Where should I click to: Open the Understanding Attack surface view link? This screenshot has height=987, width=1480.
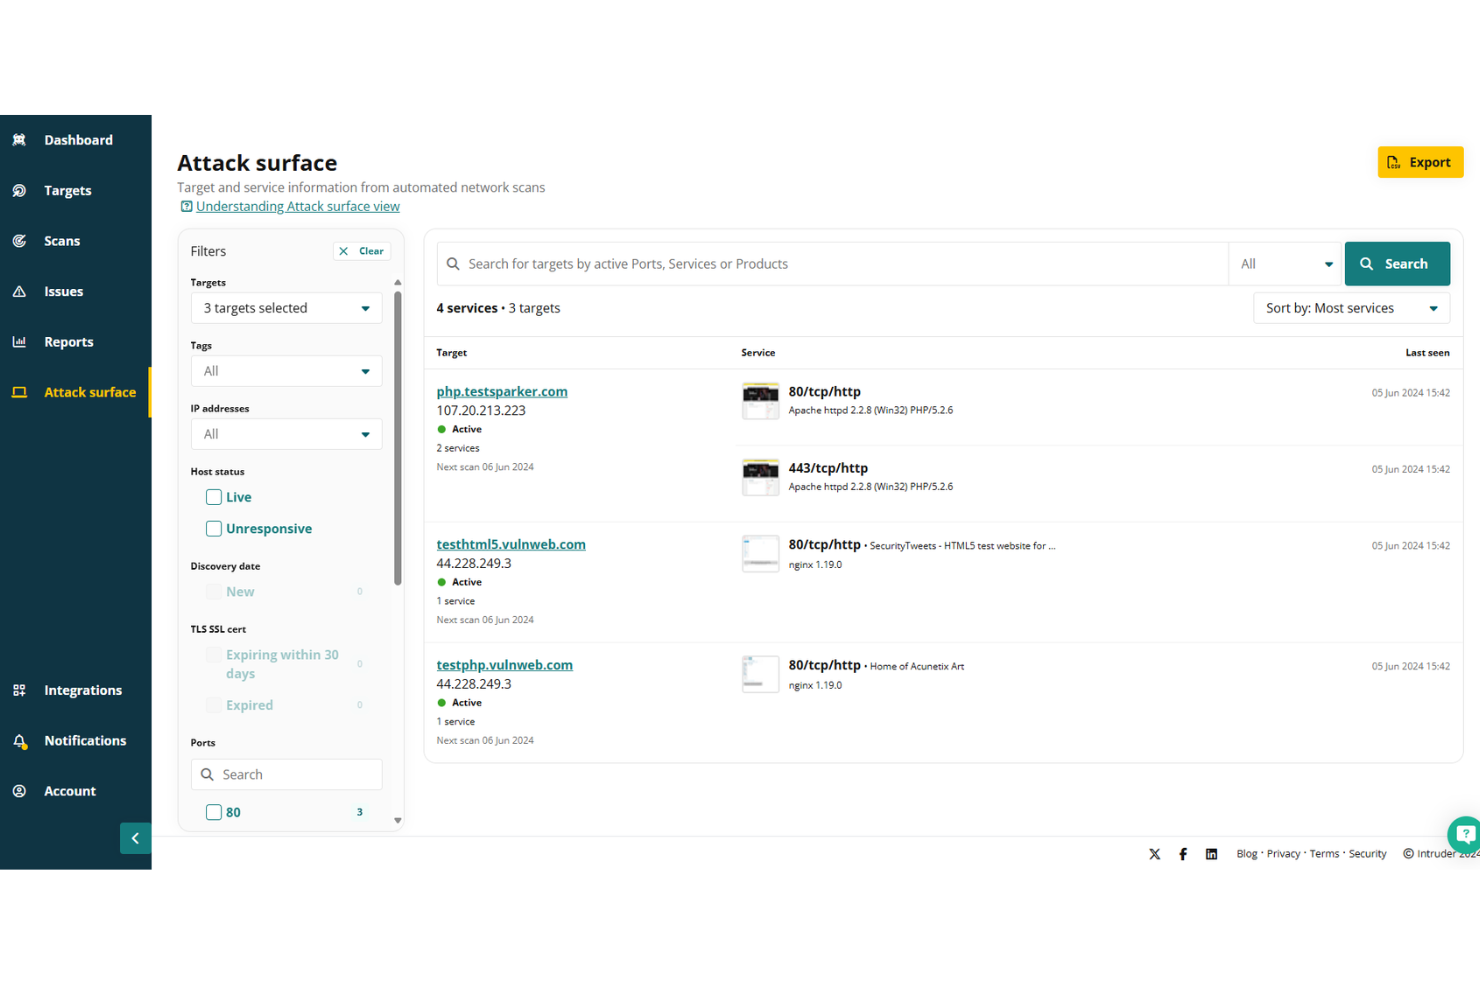[x=297, y=206]
